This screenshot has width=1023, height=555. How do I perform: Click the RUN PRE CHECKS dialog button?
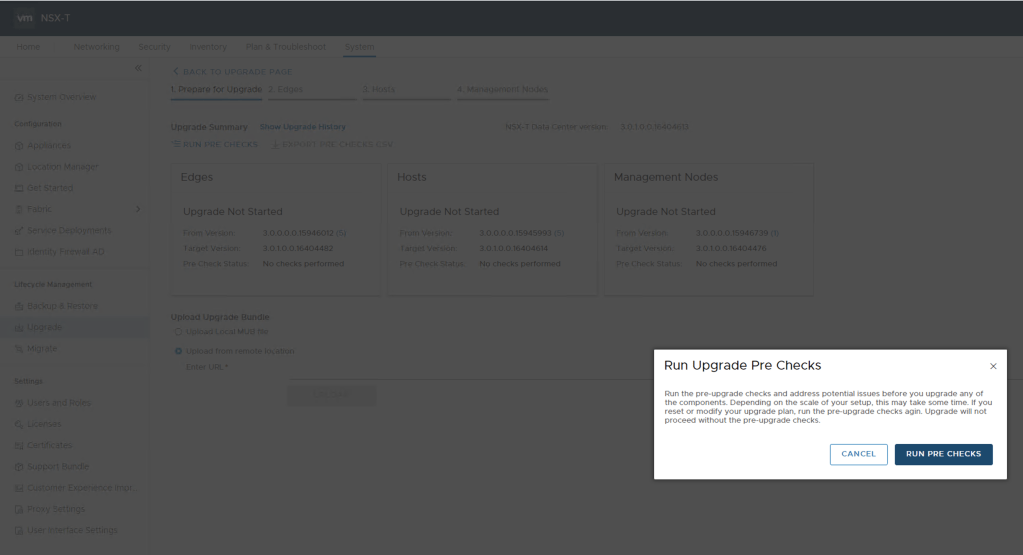943,454
